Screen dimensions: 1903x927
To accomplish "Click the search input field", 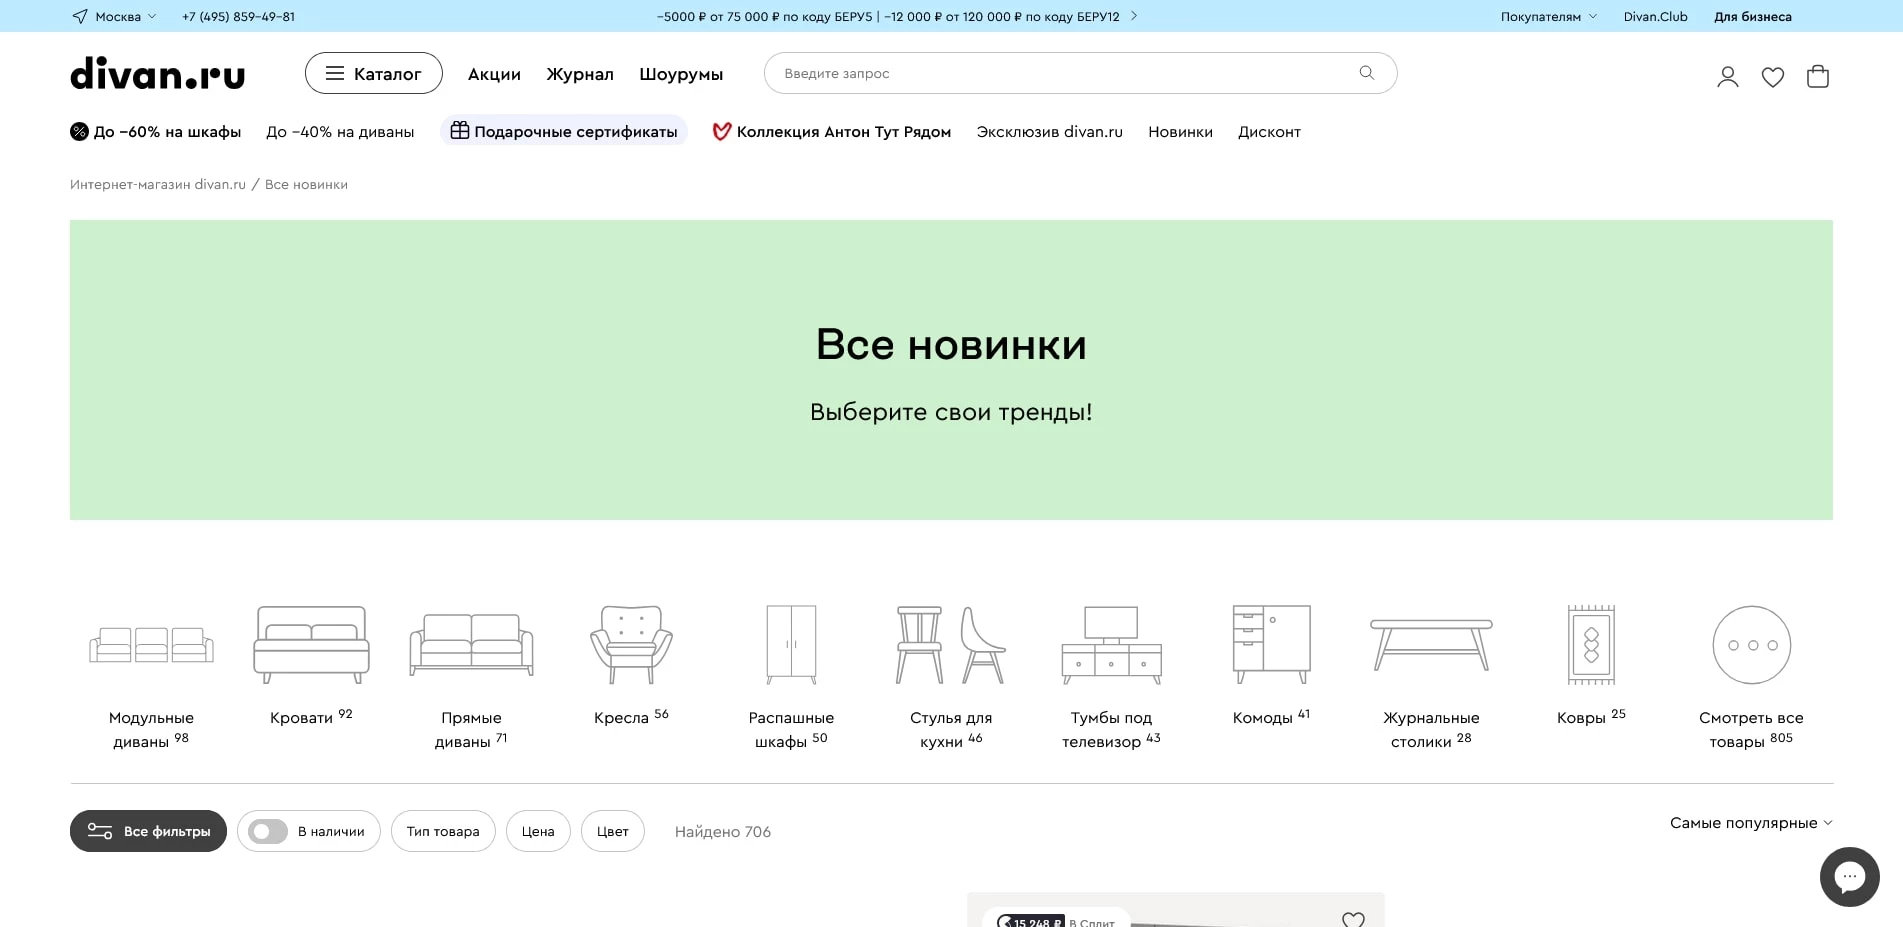I will (1000, 72).
